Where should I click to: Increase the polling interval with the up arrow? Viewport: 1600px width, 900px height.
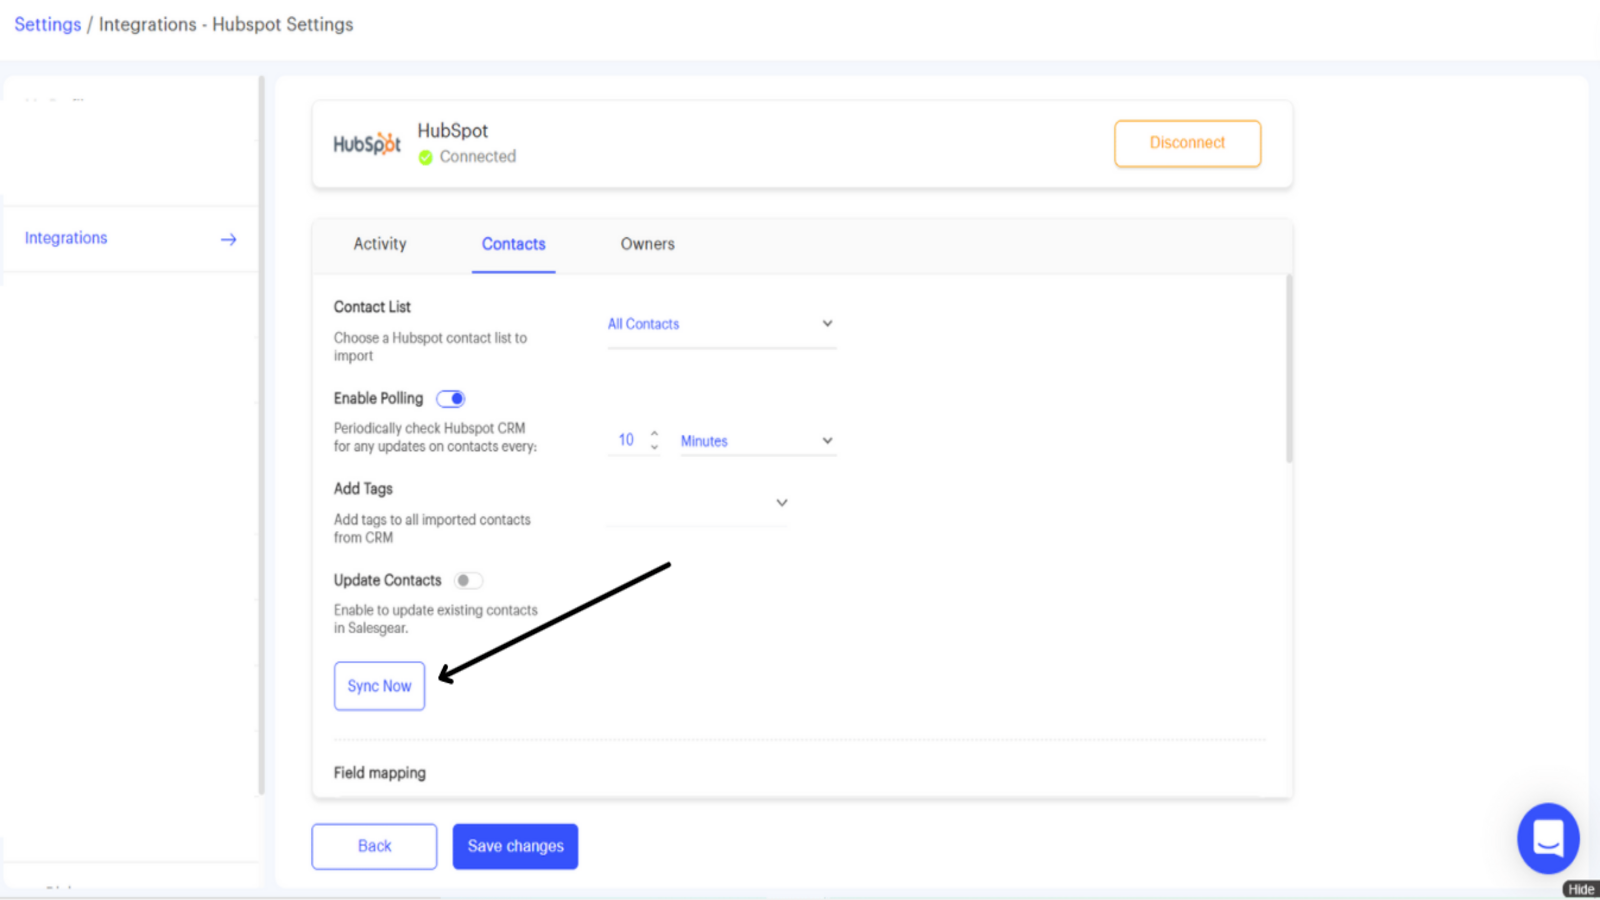[654, 433]
